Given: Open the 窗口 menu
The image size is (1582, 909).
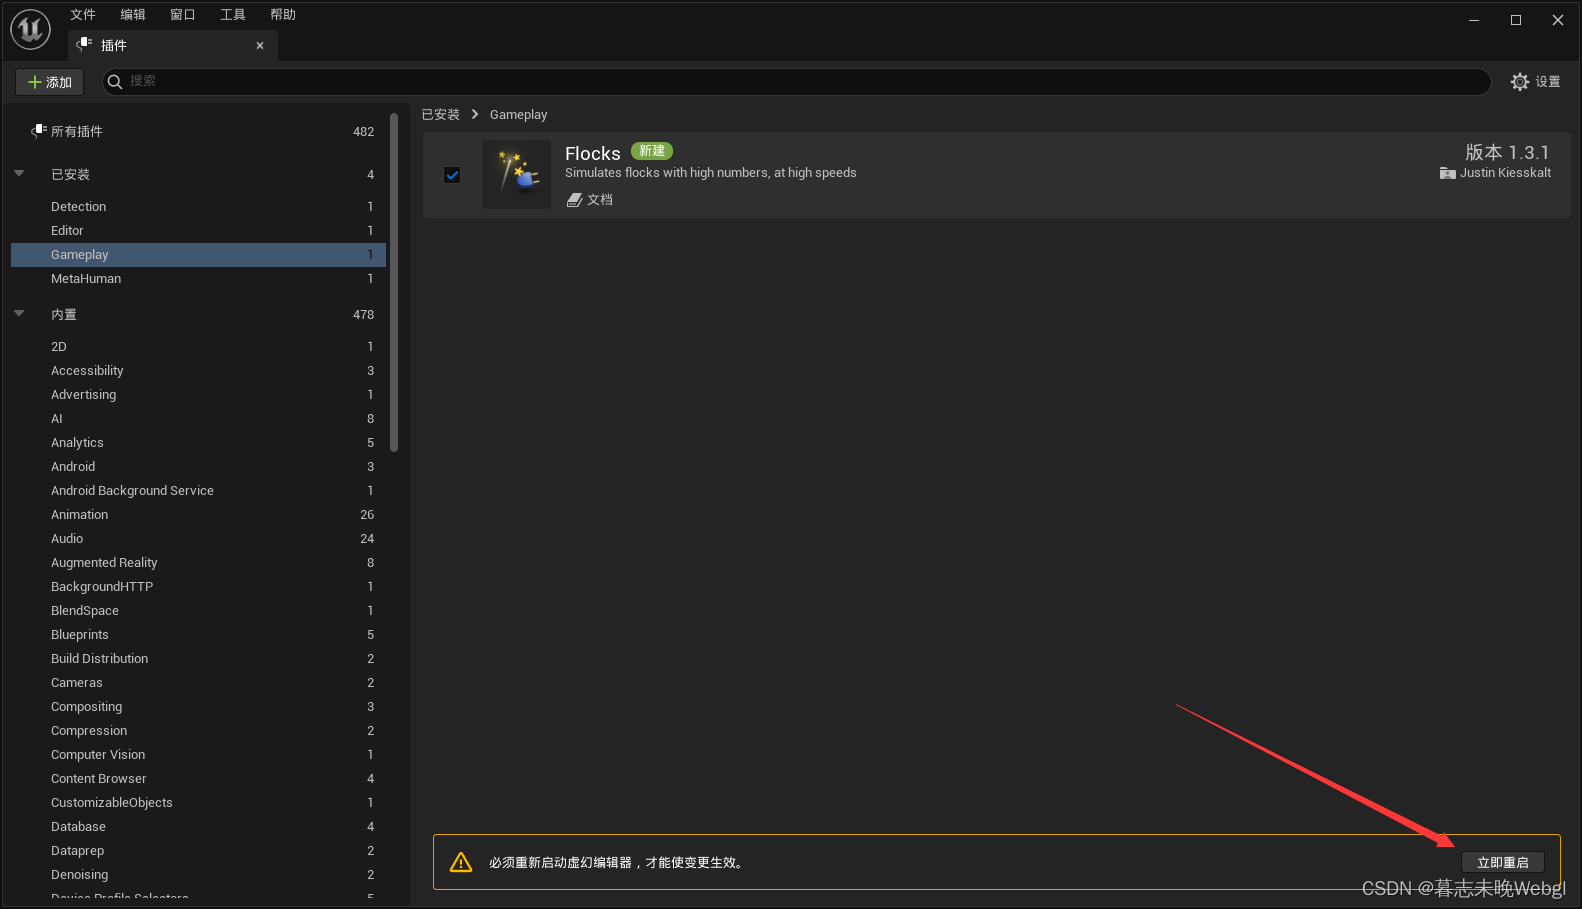Looking at the screenshot, I should (183, 14).
